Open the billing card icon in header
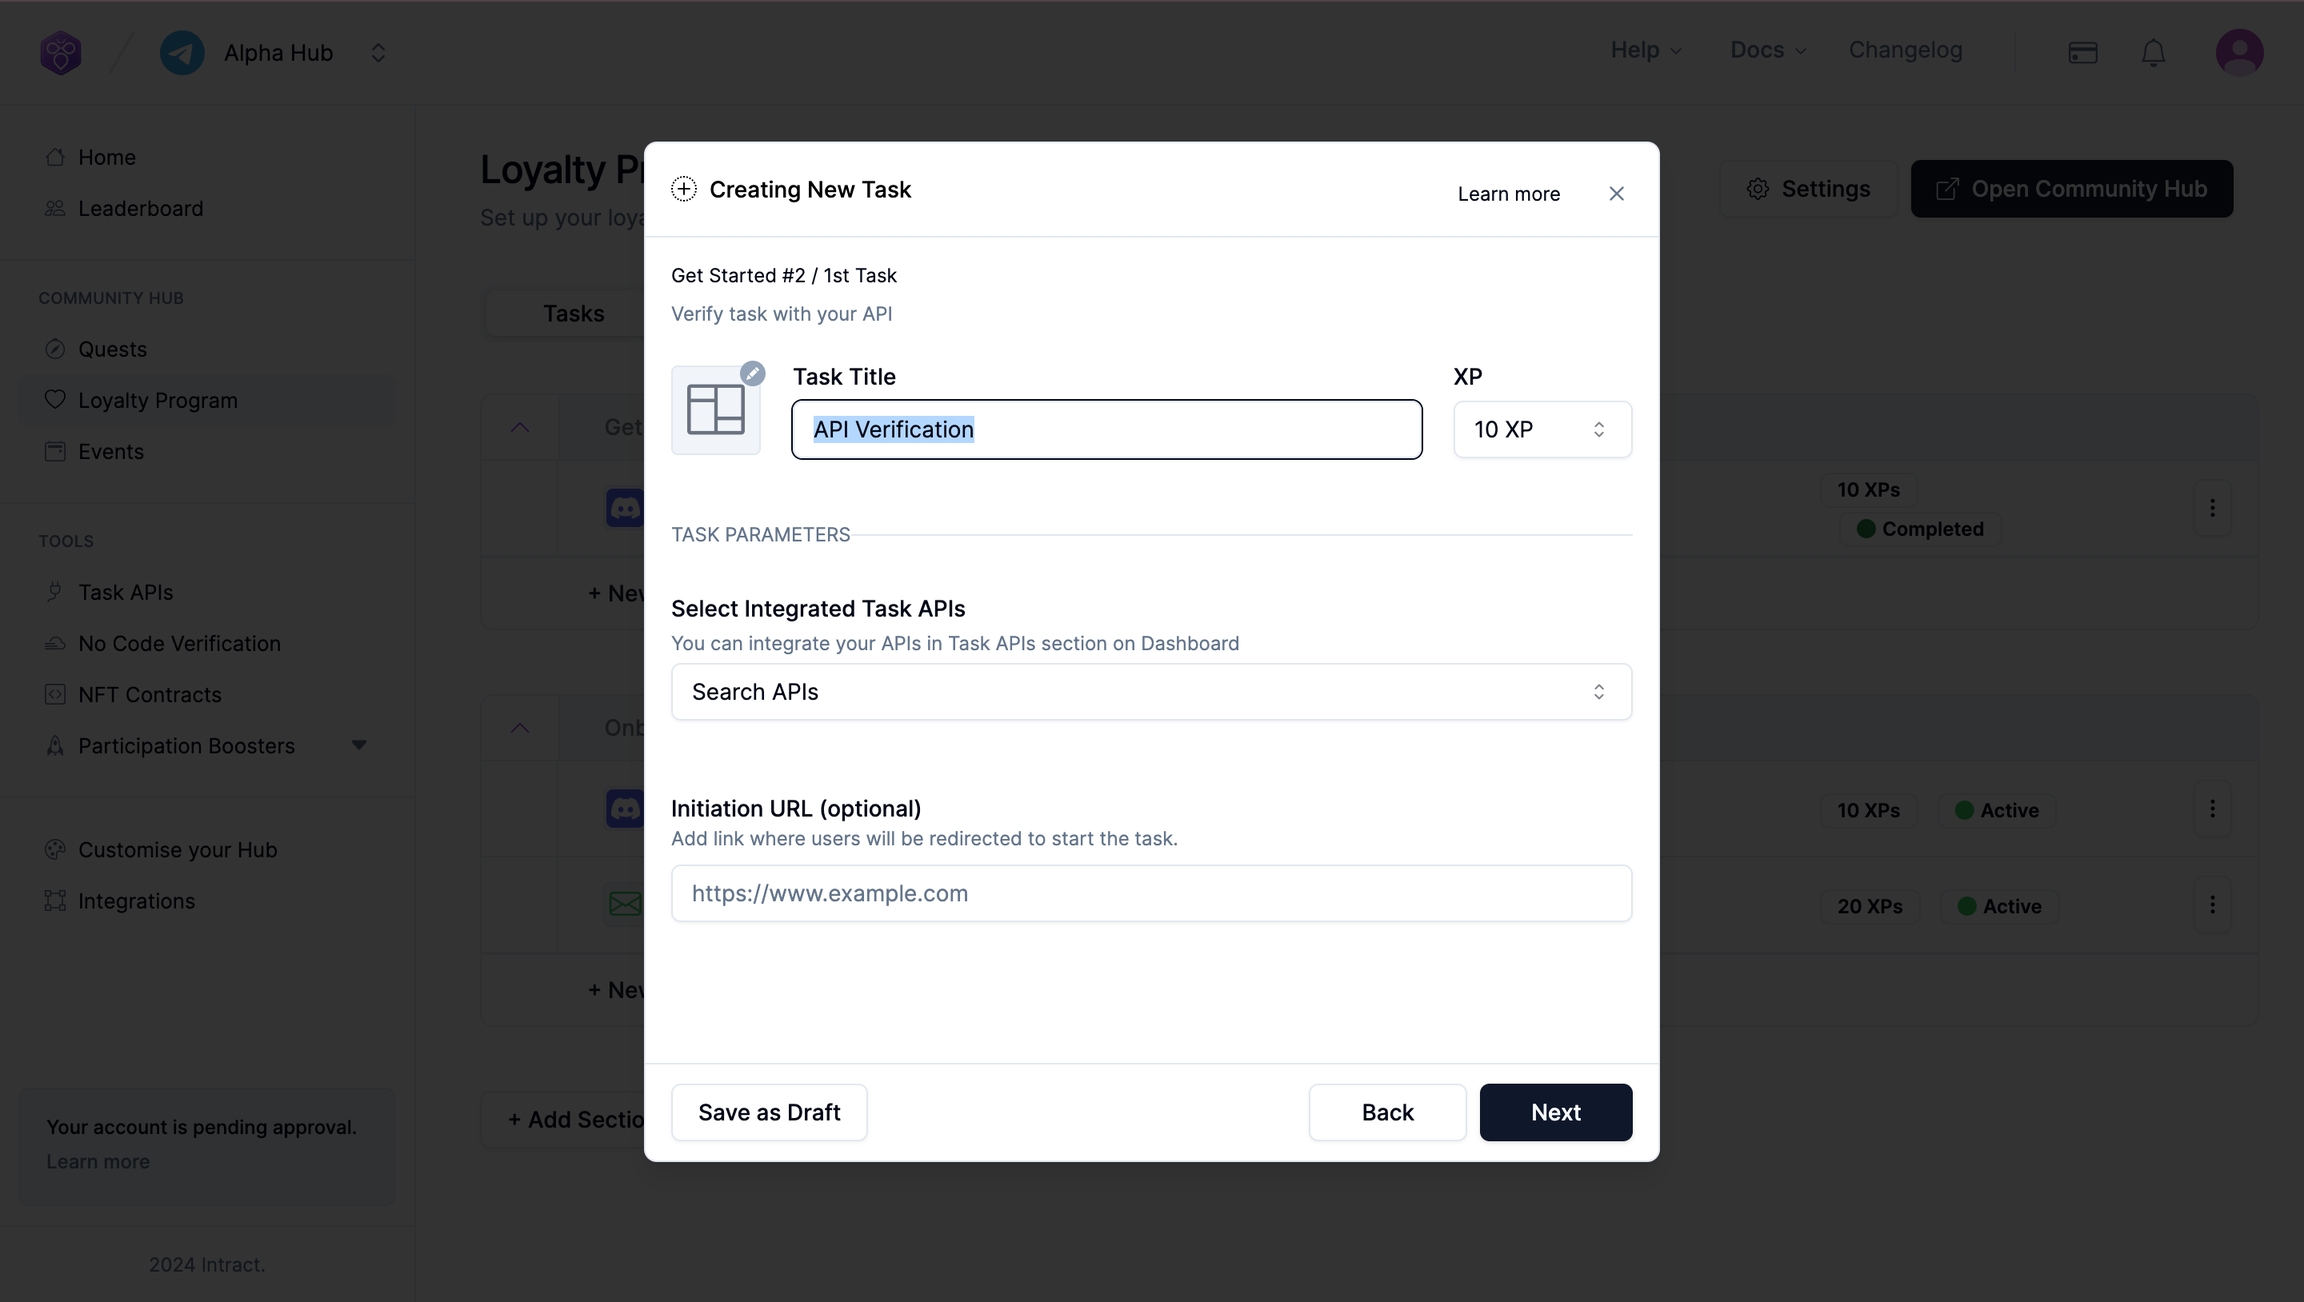This screenshot has height=1302, width=2304. coord(2083,53)
